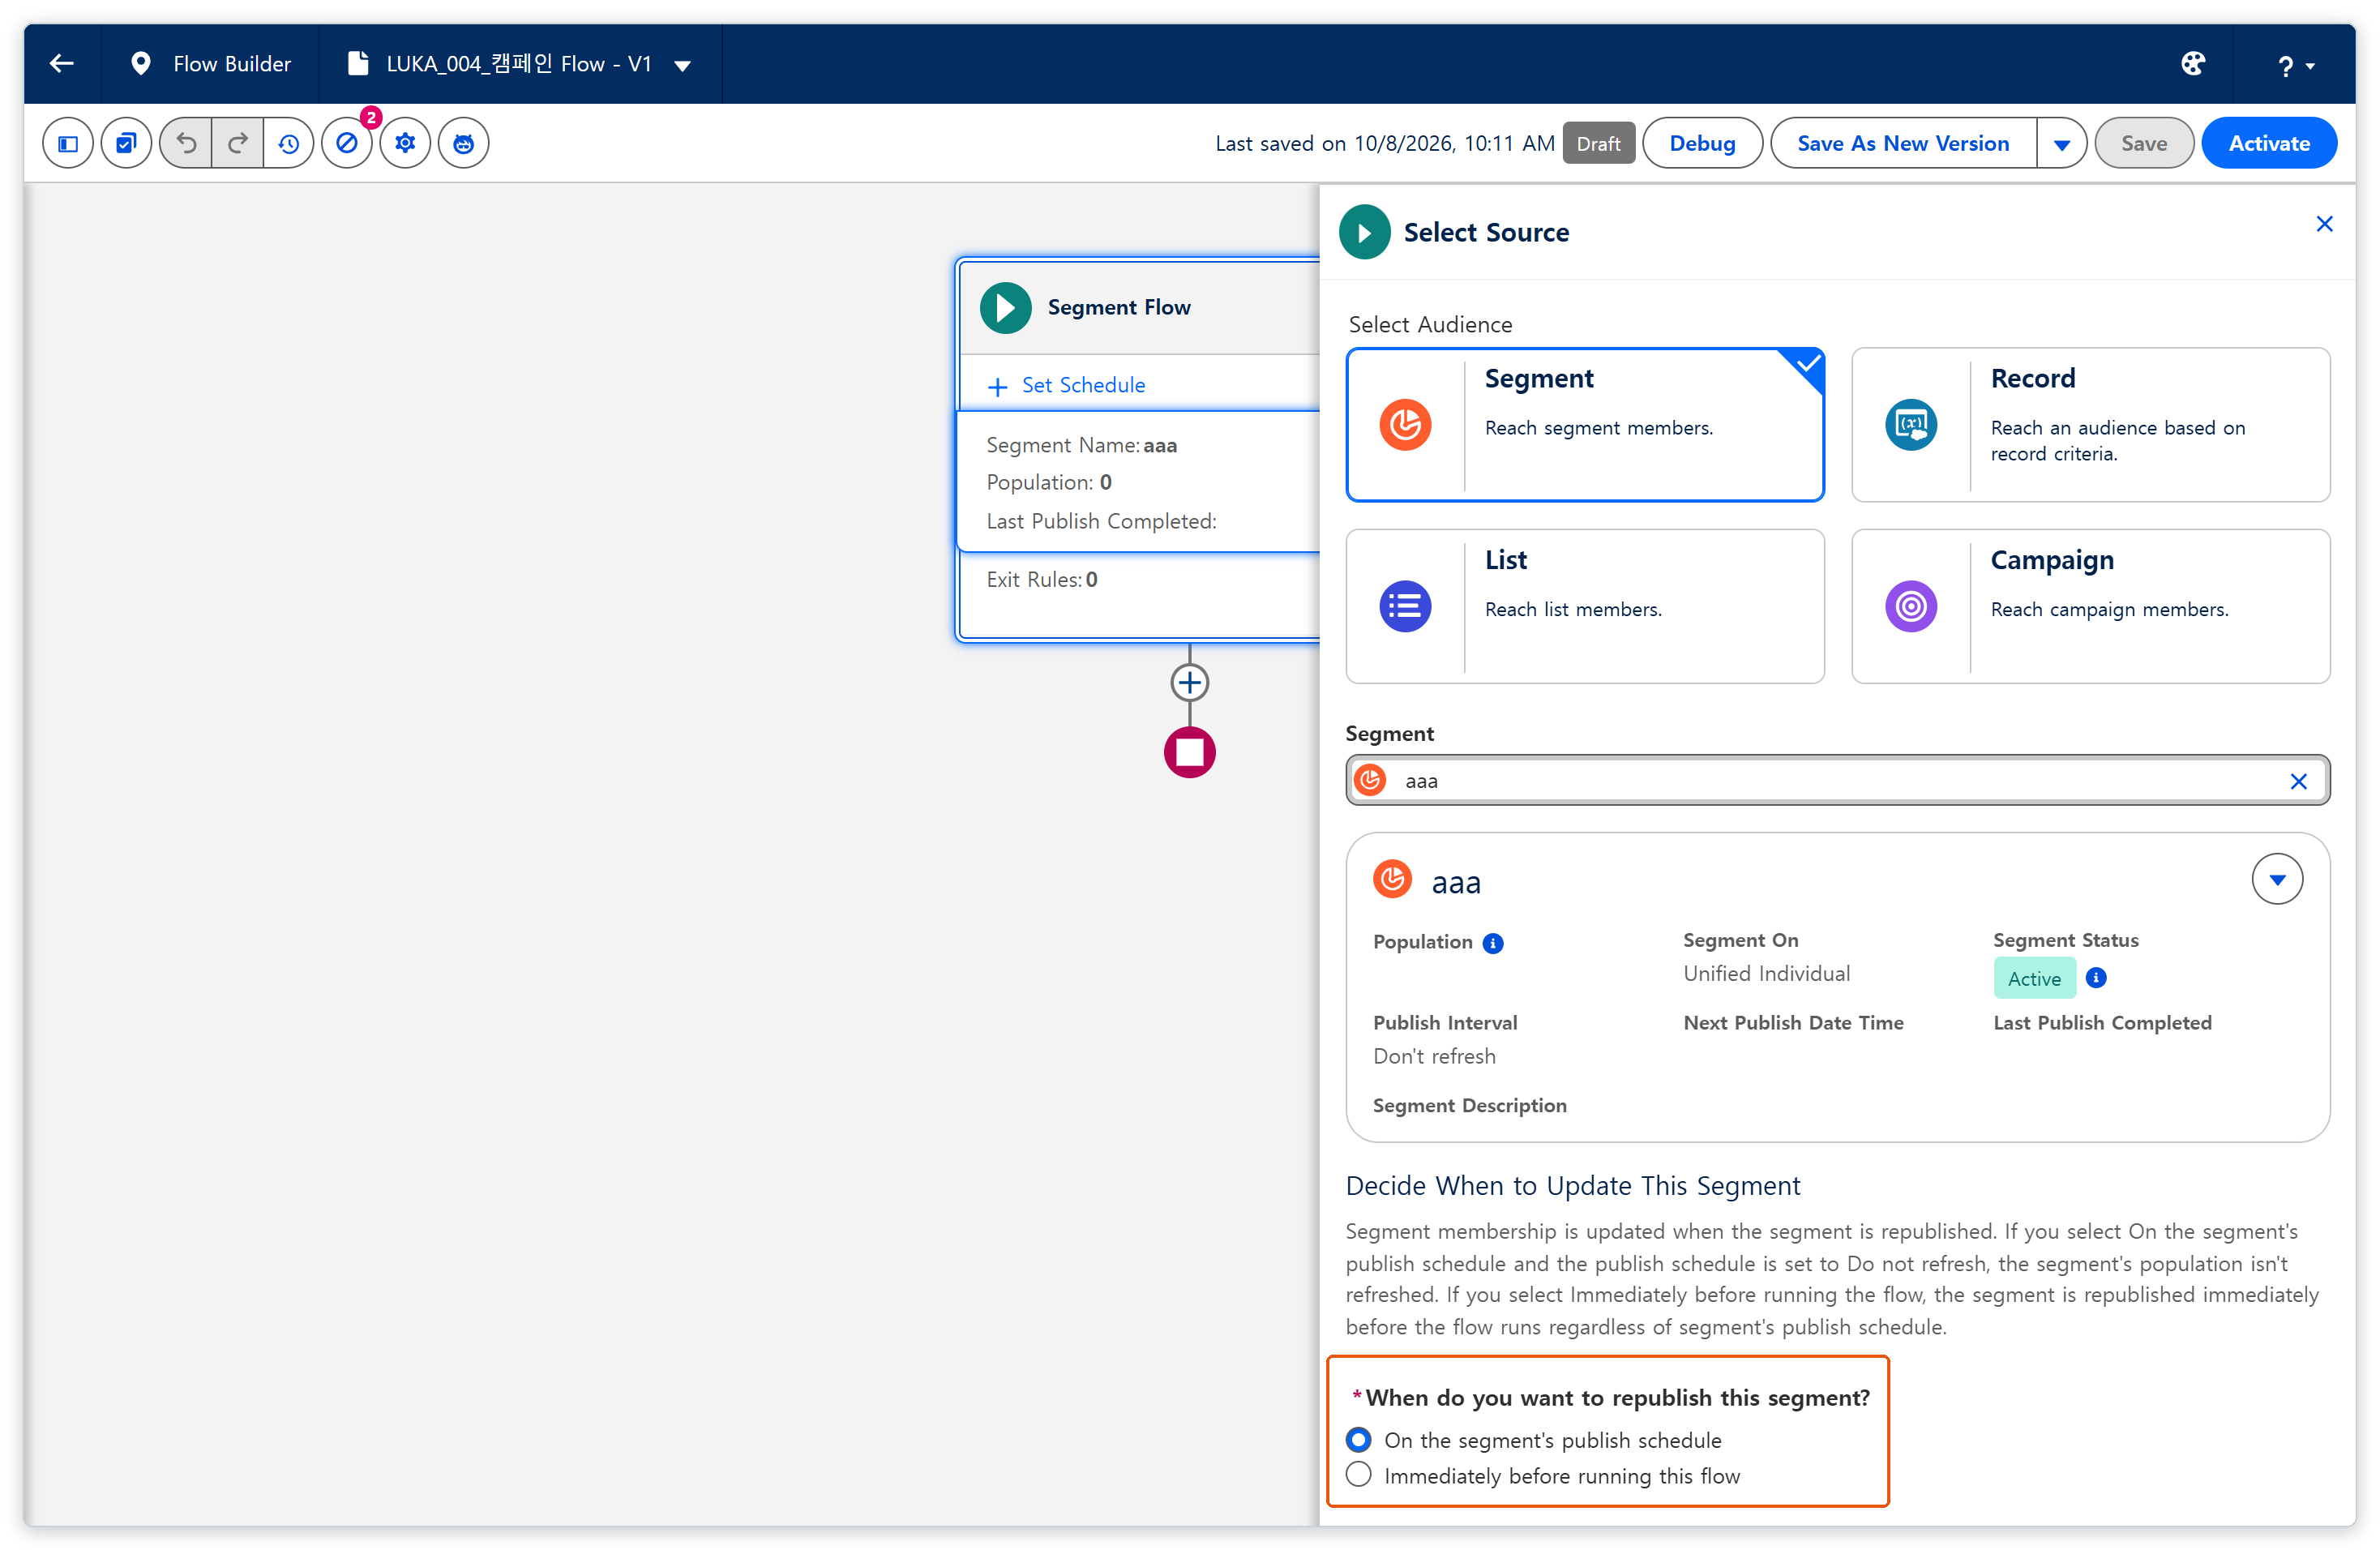Viewport: 2380px width, 1550px height.
Task: Undo the last change
Action: pos(186,143)
